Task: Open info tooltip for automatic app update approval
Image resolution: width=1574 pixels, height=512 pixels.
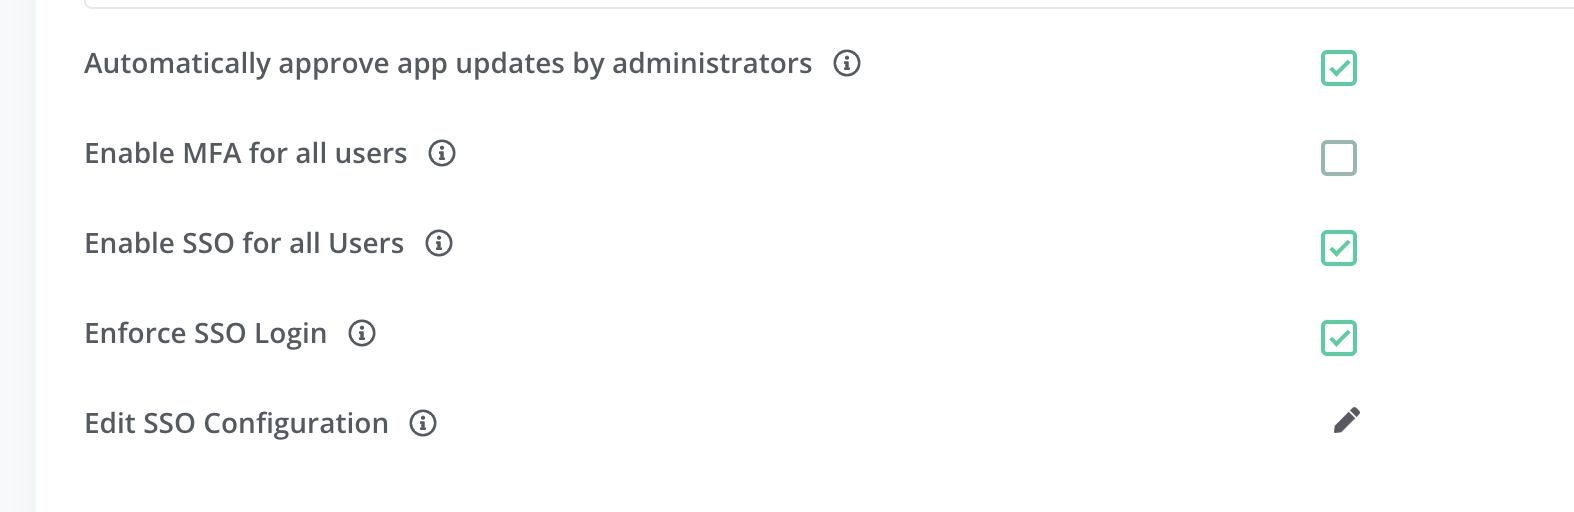Action: [847, 63]
